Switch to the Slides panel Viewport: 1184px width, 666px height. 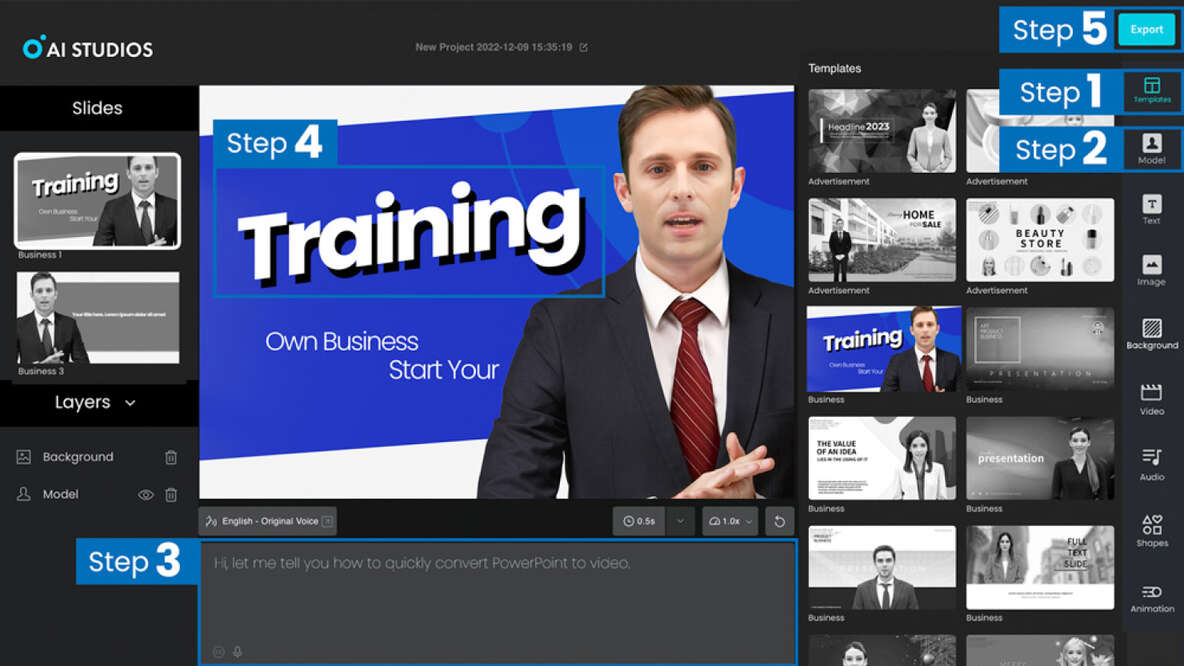(97, 108)
